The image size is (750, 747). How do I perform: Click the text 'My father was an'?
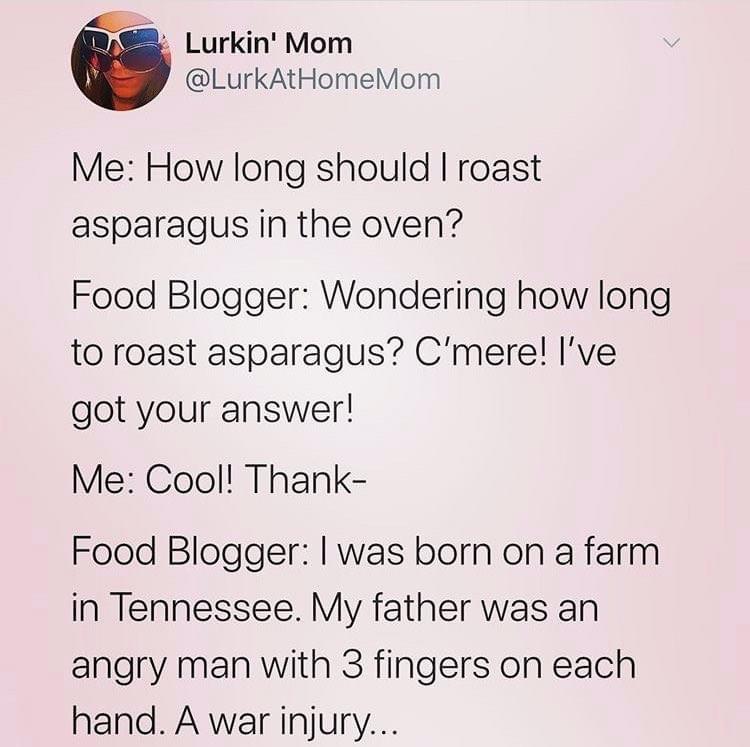454,609
